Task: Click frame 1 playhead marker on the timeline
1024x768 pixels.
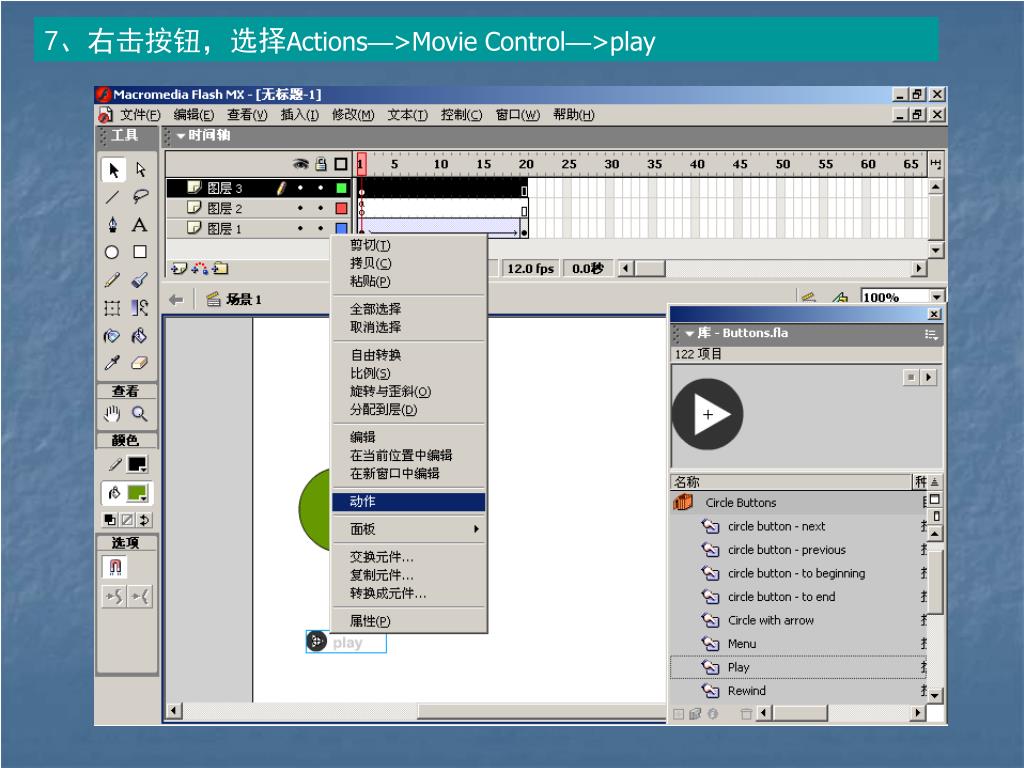Action: [361, 164]
